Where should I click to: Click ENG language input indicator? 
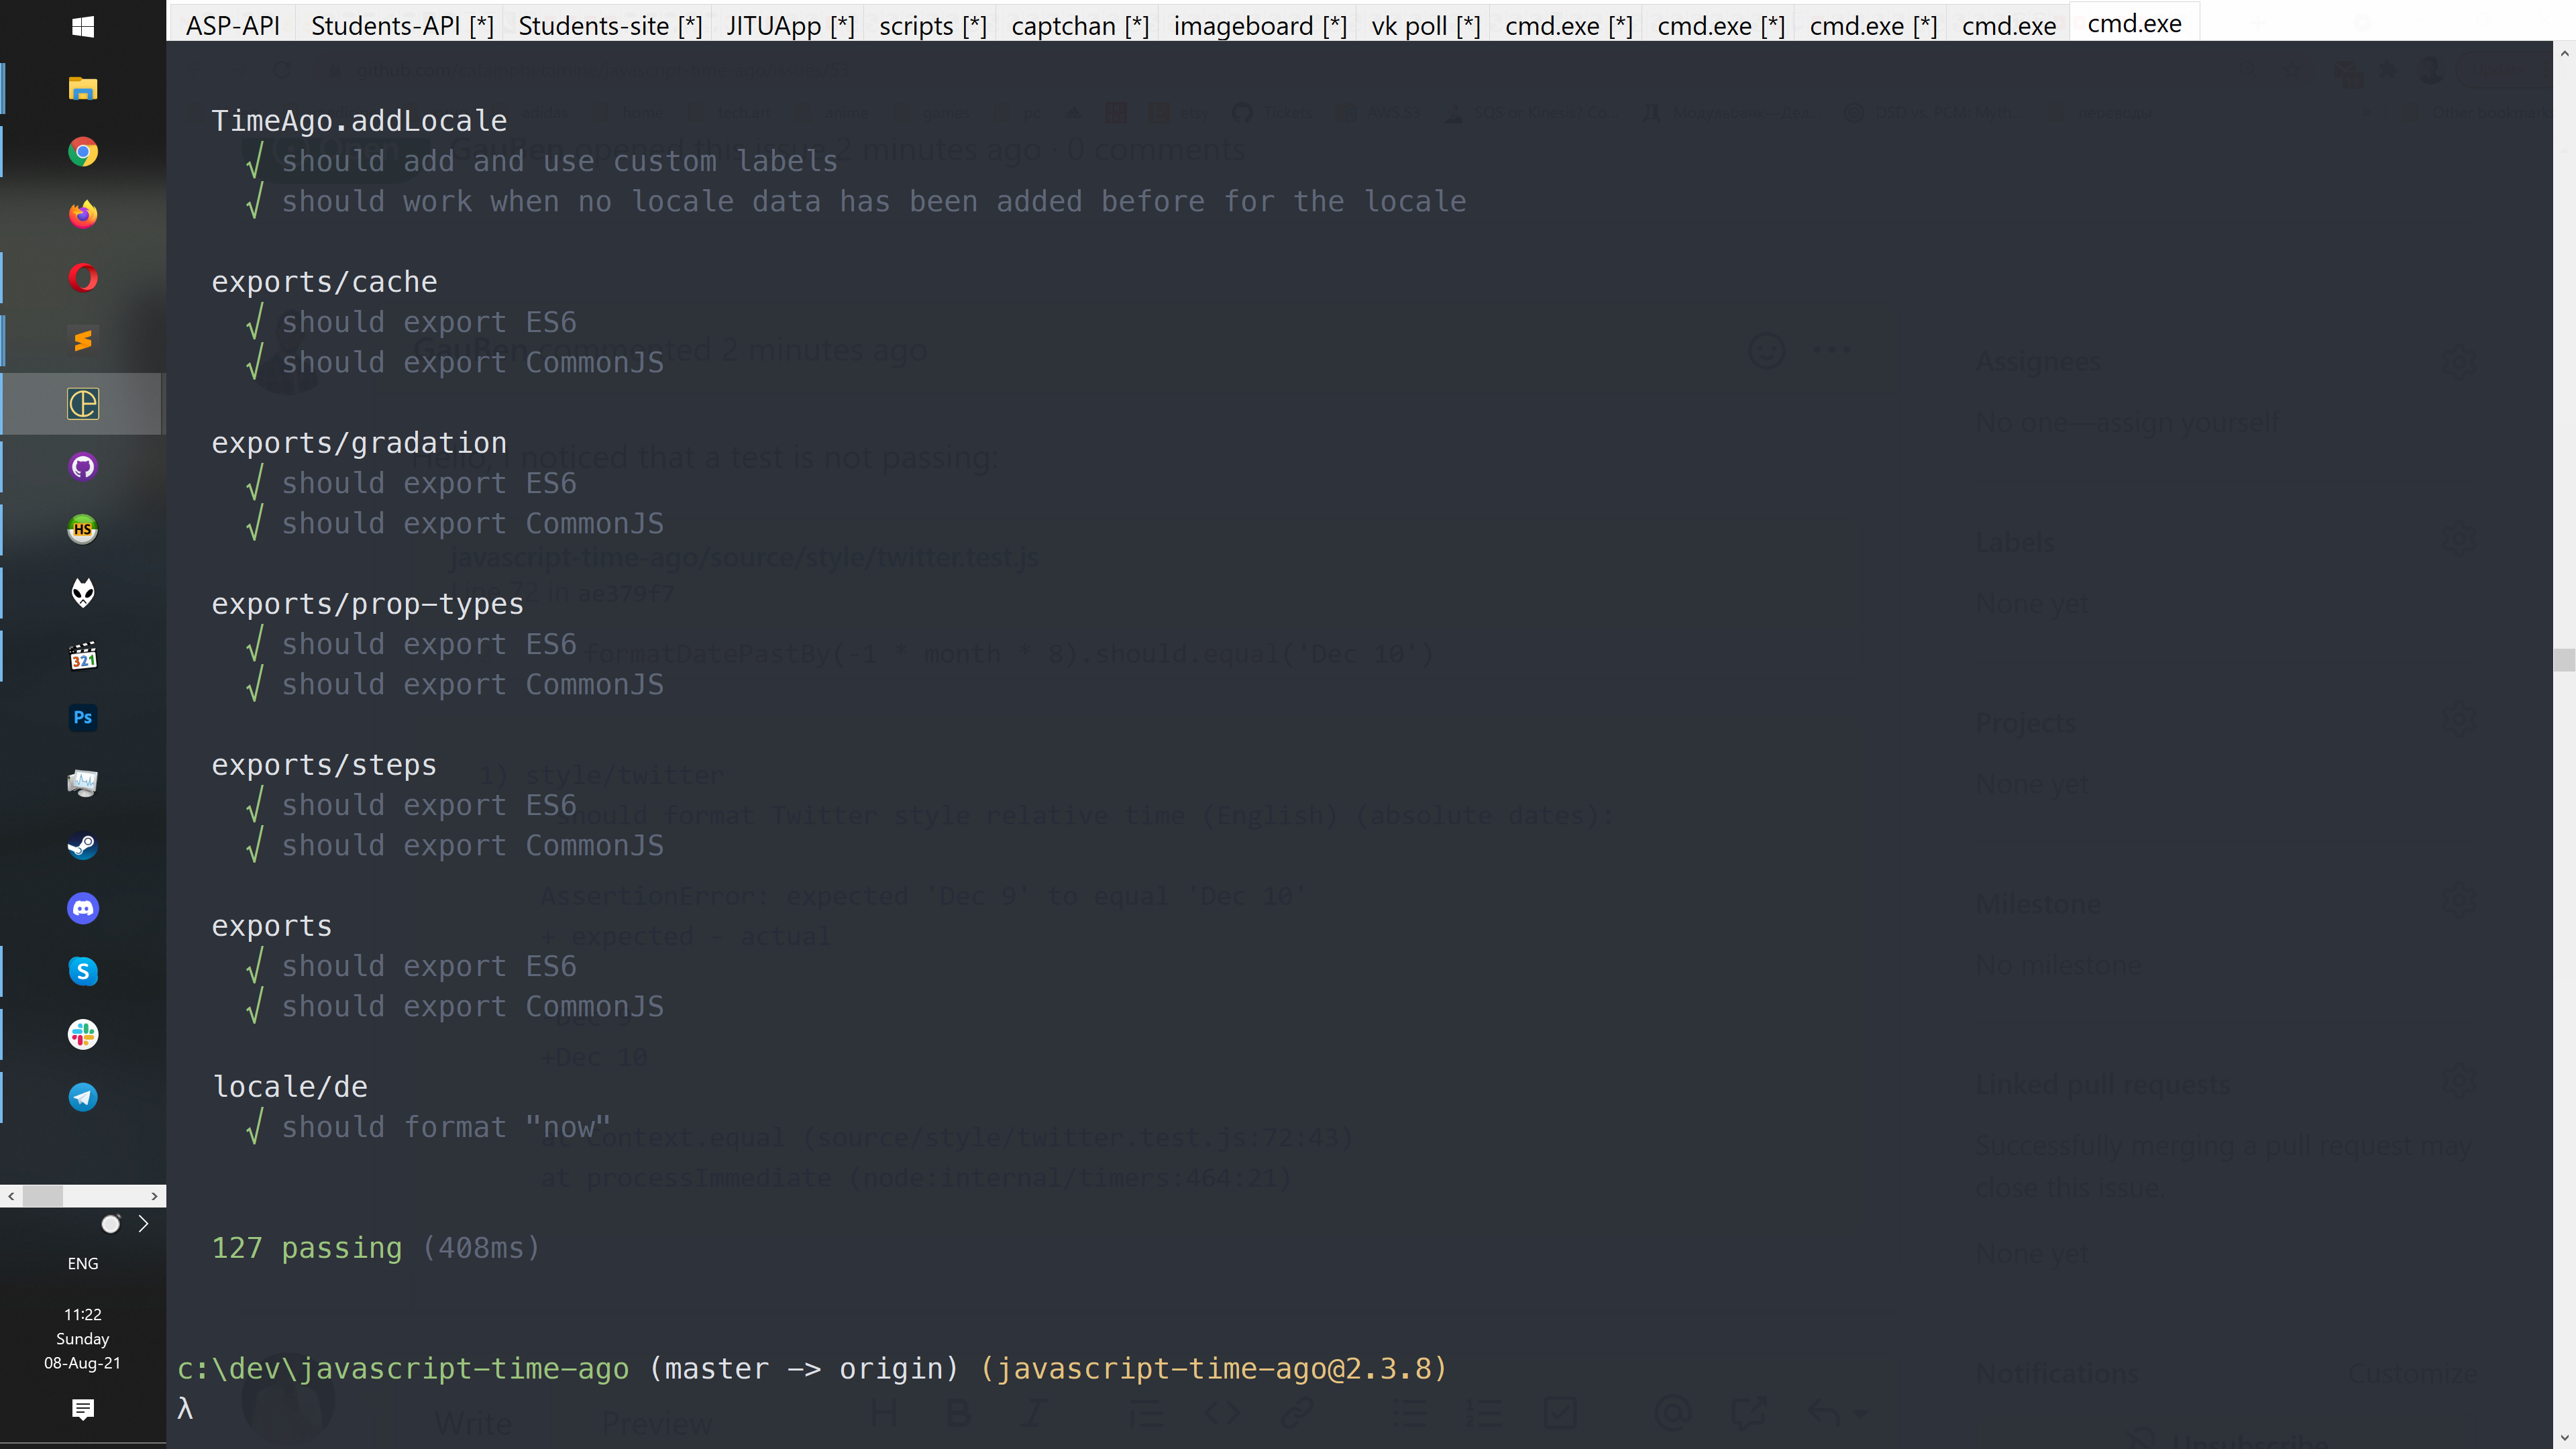[83, 1264]
